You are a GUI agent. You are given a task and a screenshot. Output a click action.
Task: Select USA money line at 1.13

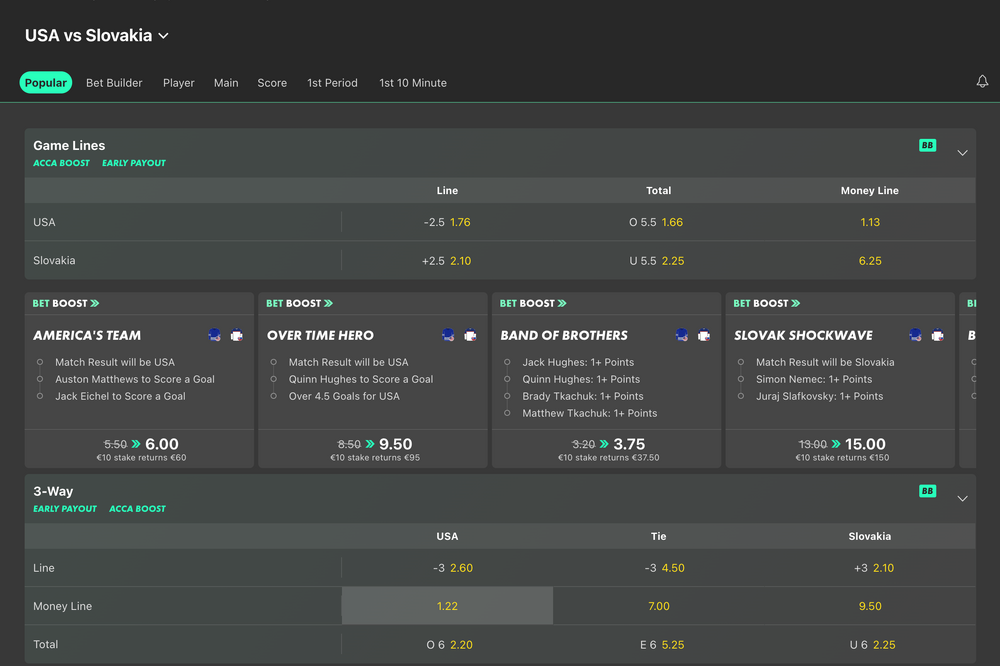coord(870,222)
